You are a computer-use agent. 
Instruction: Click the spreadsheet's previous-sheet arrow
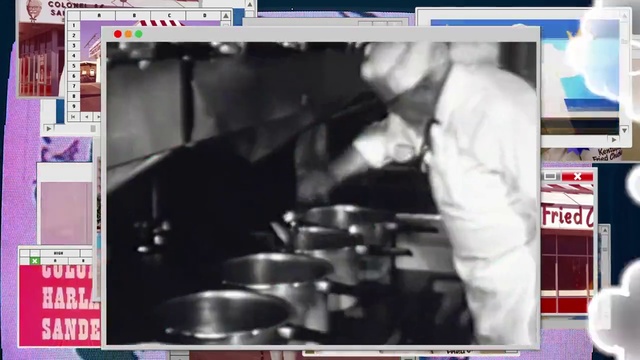coord(87,117)
